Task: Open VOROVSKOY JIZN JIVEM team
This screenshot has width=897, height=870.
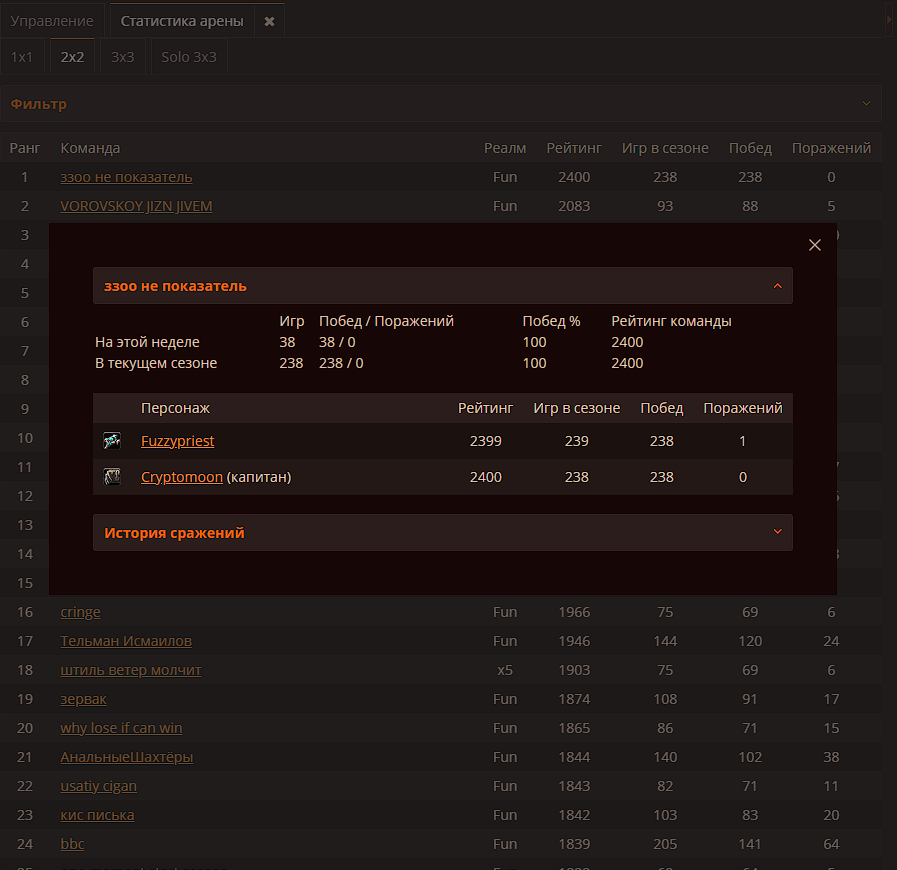Action: [136, 206]
